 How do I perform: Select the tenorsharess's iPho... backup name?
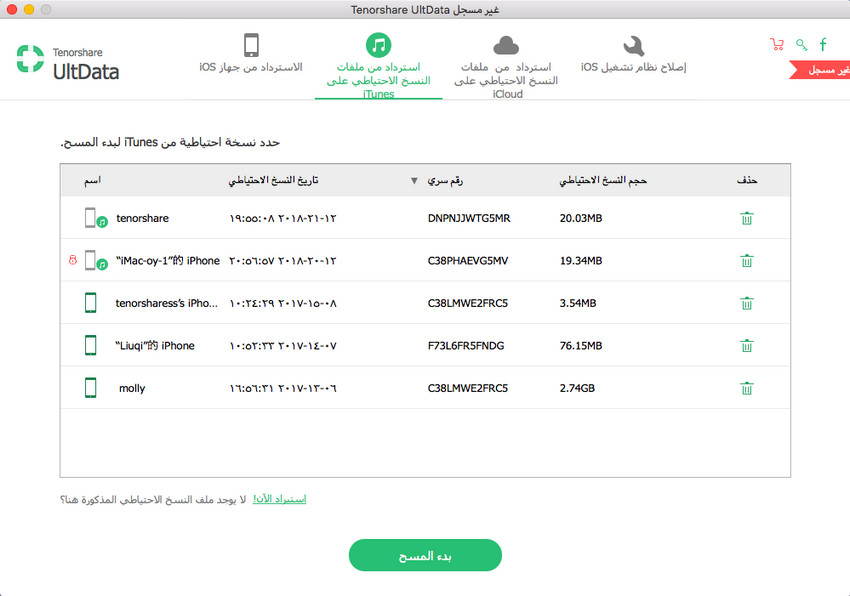tap(166, 303)
